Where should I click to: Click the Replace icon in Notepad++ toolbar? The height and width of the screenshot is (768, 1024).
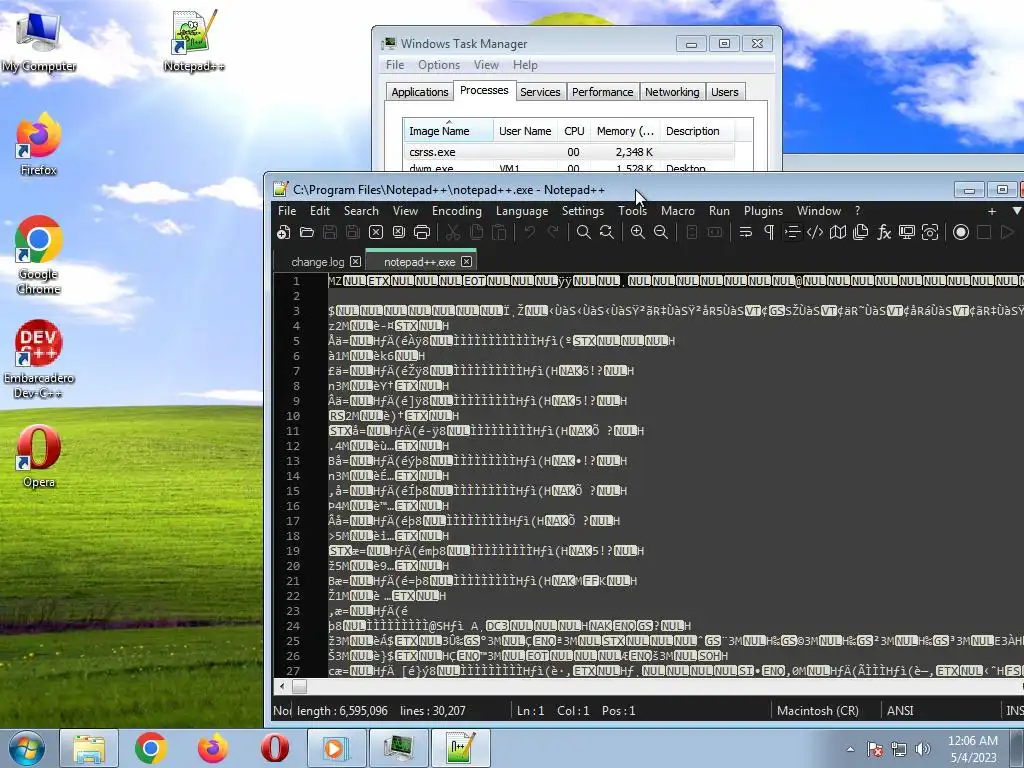coord(607,232)
